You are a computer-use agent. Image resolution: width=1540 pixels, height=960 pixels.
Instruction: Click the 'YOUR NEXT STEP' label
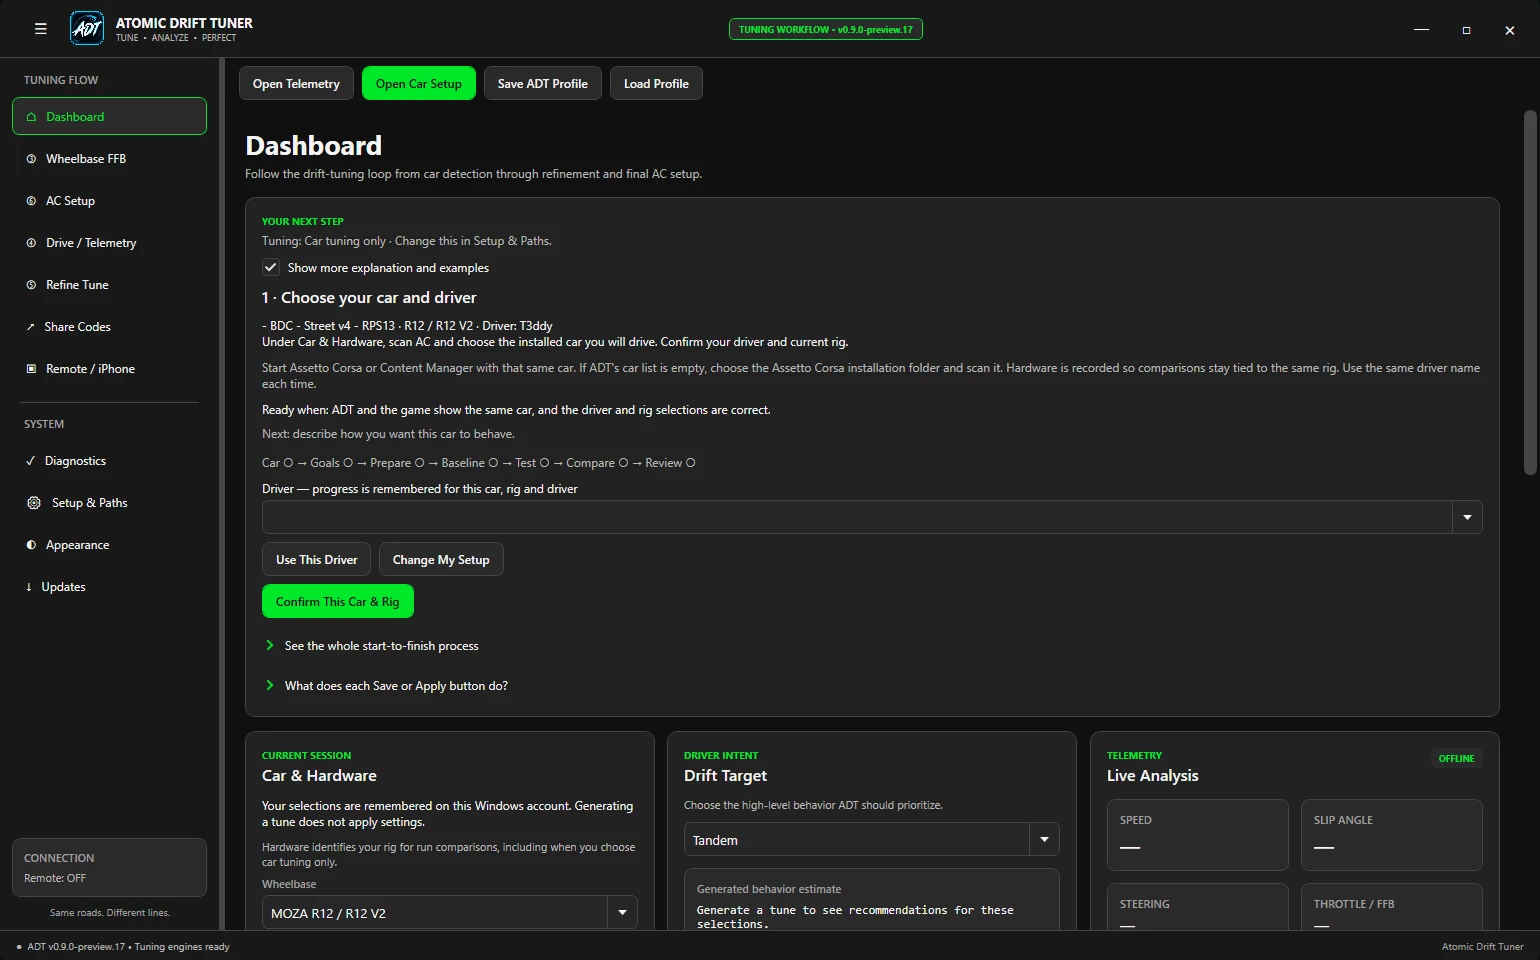(303, 222)
